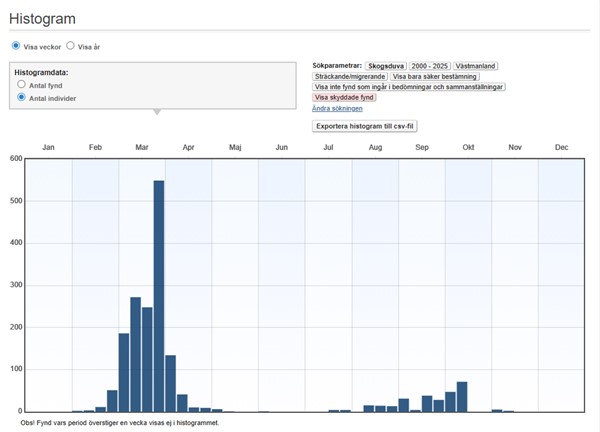
Task: Click the 'Skogsduva' search parameter tag
Action: click(x=385, y=66)
